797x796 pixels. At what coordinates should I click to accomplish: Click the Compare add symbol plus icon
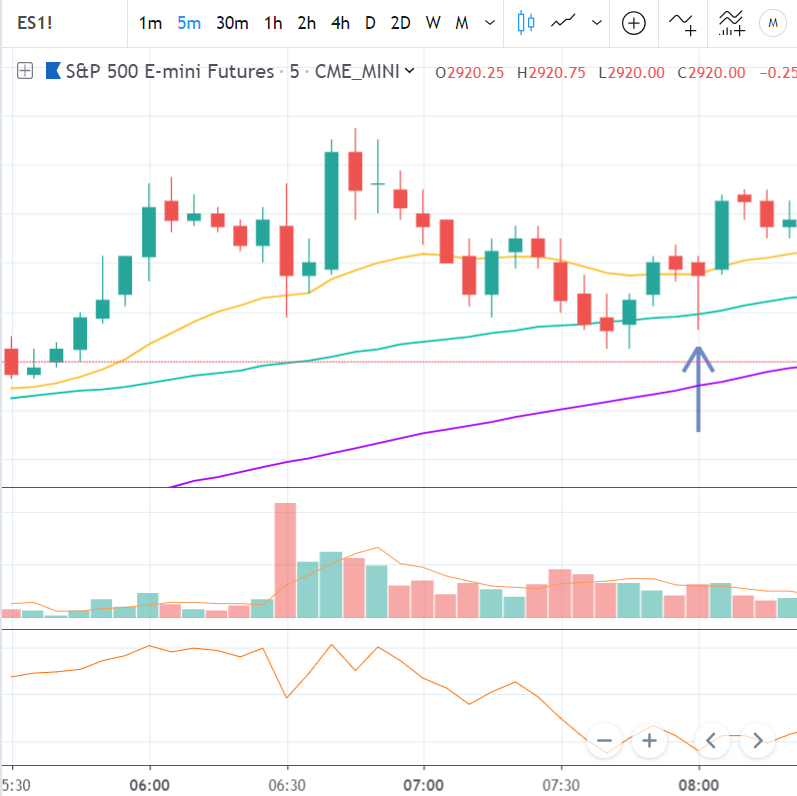(634, 23)
